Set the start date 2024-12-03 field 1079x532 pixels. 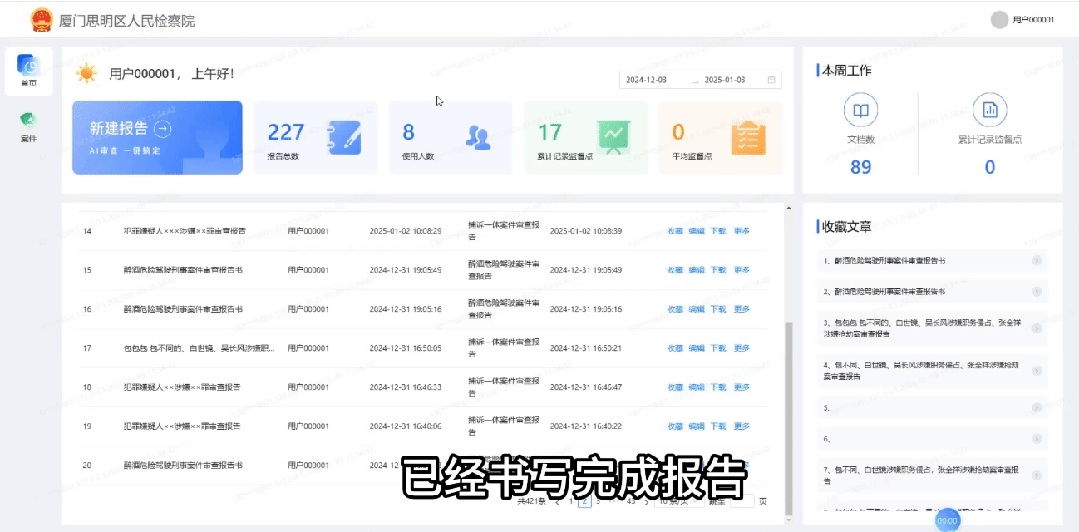coord(646,80)
